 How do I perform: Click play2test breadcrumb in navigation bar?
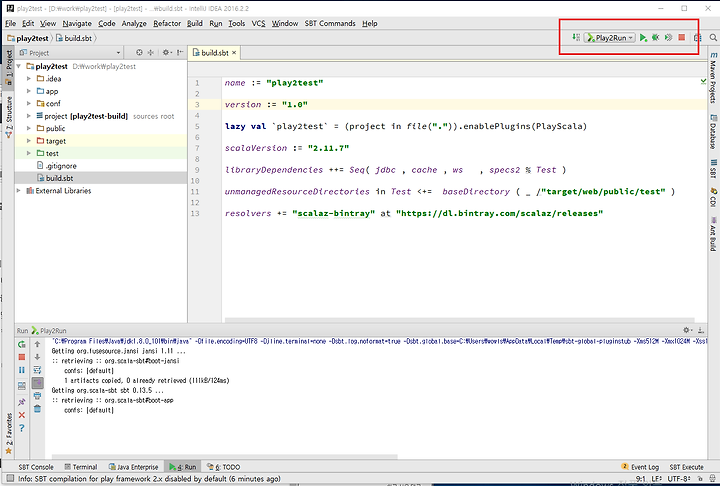[28, 38]
